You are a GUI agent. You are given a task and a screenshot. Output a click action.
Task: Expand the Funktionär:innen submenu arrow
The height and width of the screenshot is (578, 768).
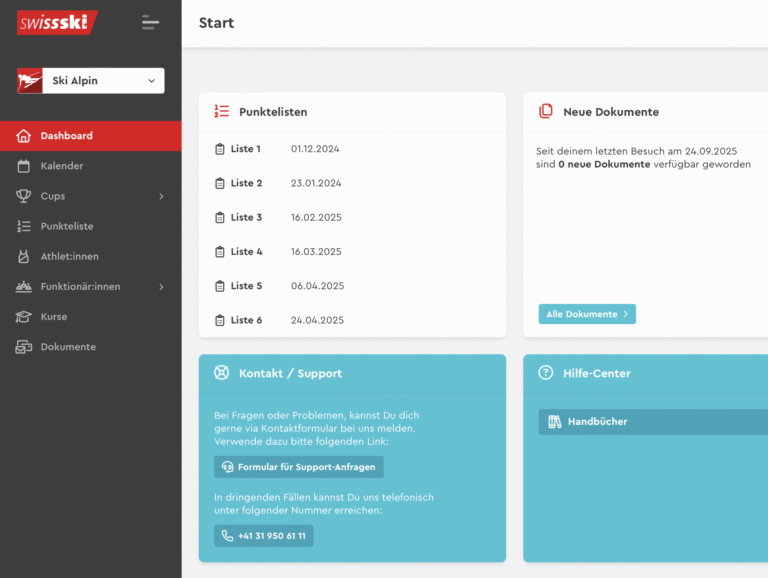click(x=161, y=287)
